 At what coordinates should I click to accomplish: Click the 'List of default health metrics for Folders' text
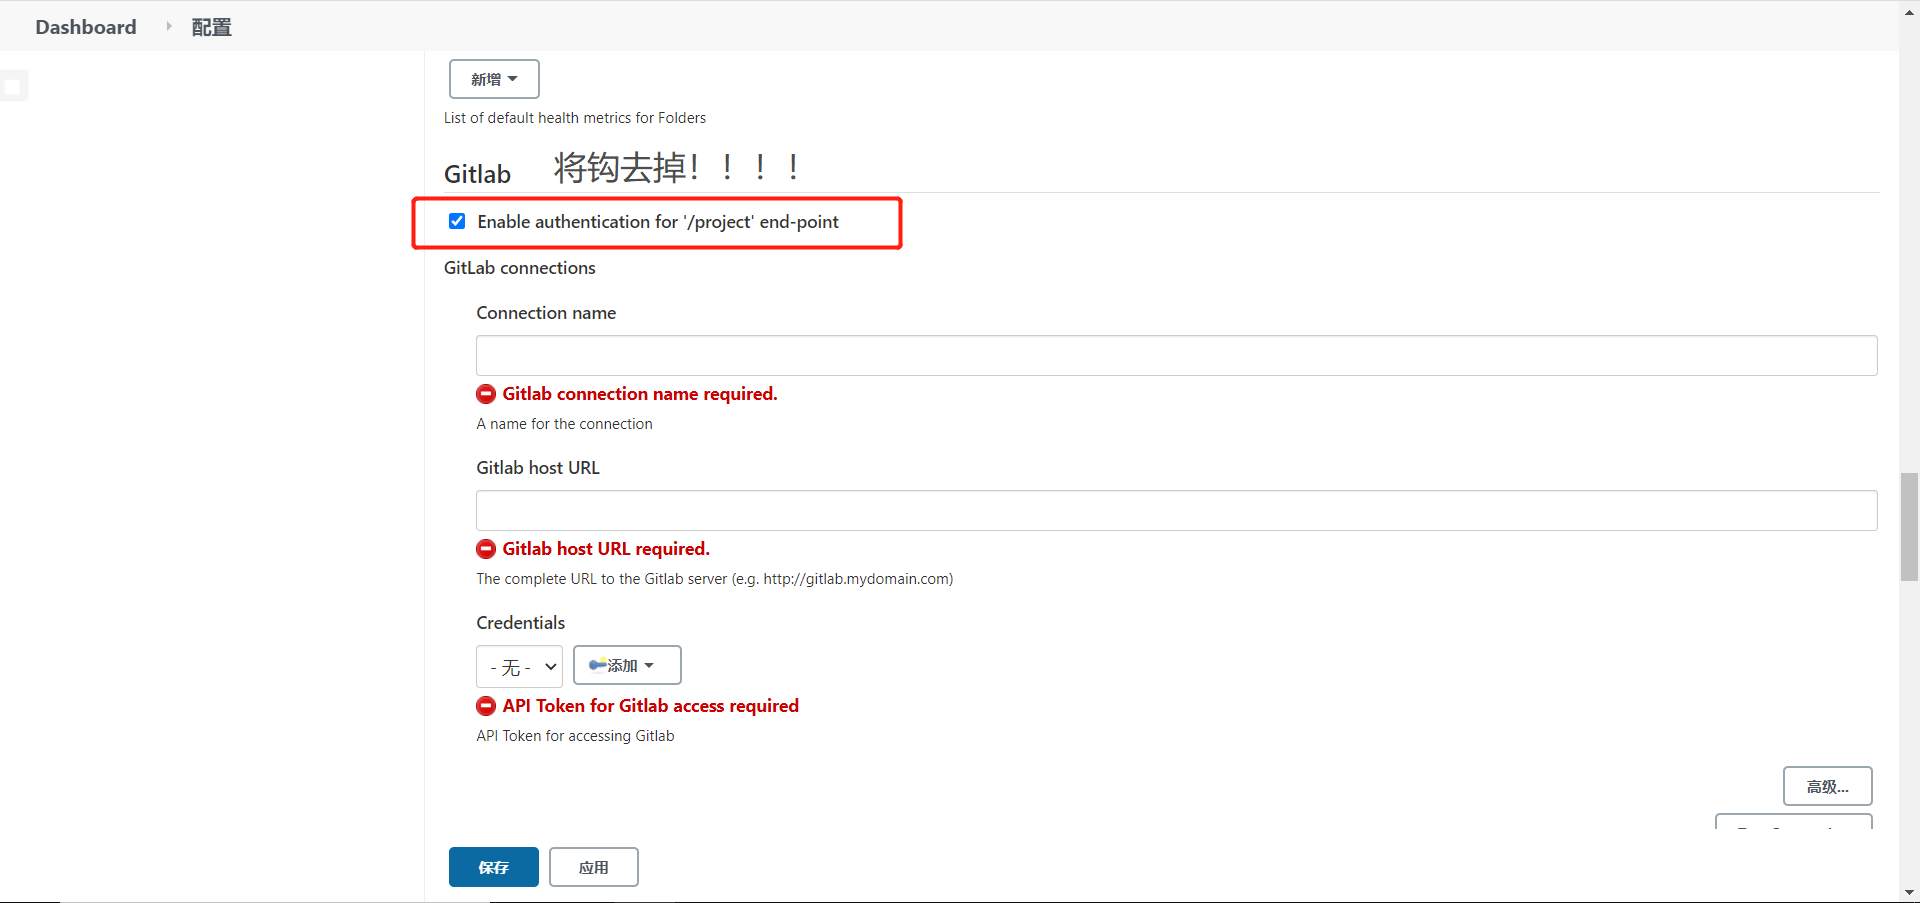click(x=575, y=118)
